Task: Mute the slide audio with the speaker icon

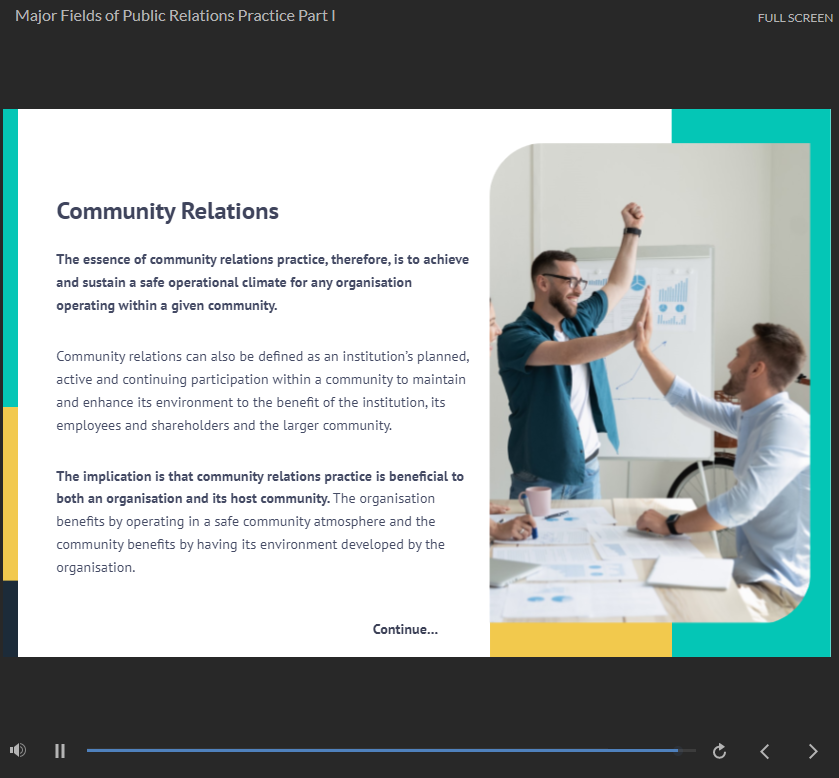Action: (x=18, y=751)
